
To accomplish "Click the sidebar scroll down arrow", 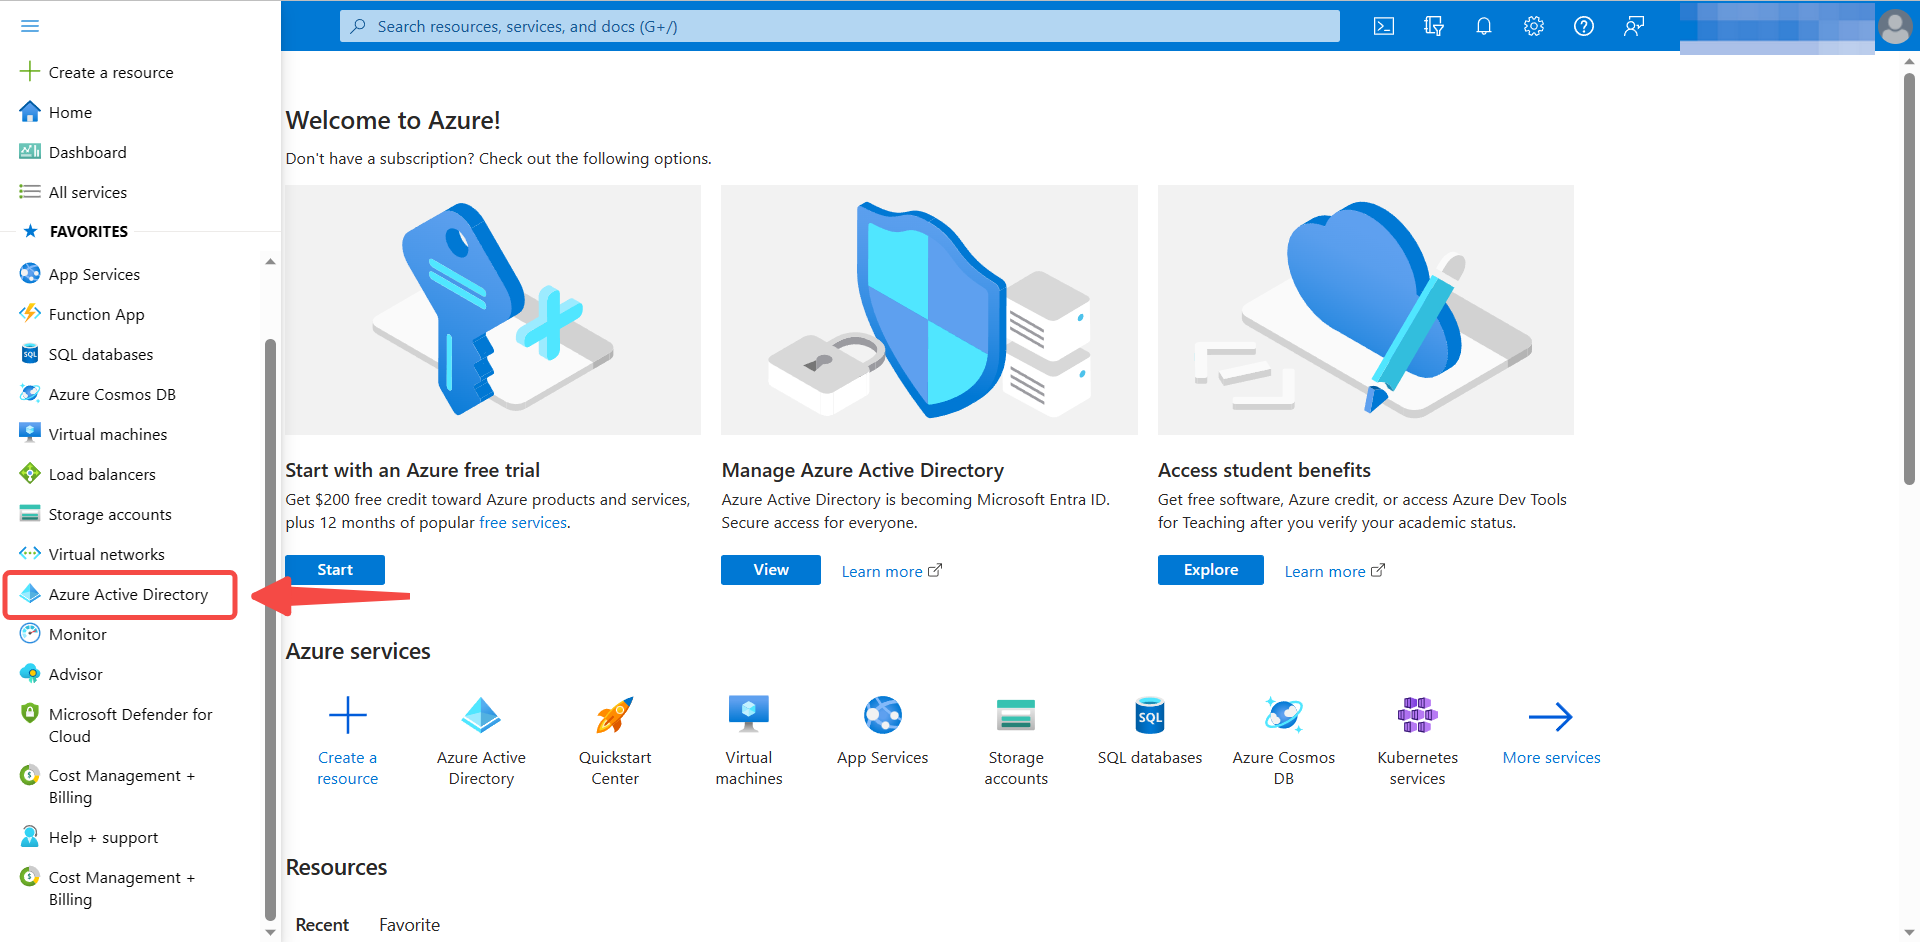I will [270, 931].
